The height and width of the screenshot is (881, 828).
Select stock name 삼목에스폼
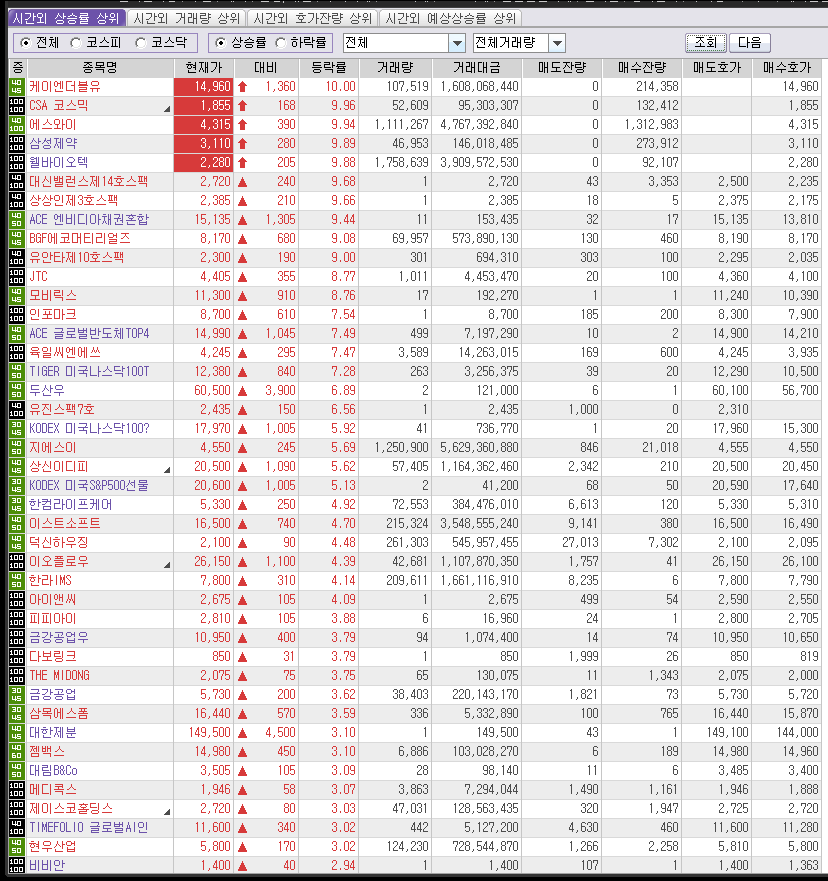(59, 714)
